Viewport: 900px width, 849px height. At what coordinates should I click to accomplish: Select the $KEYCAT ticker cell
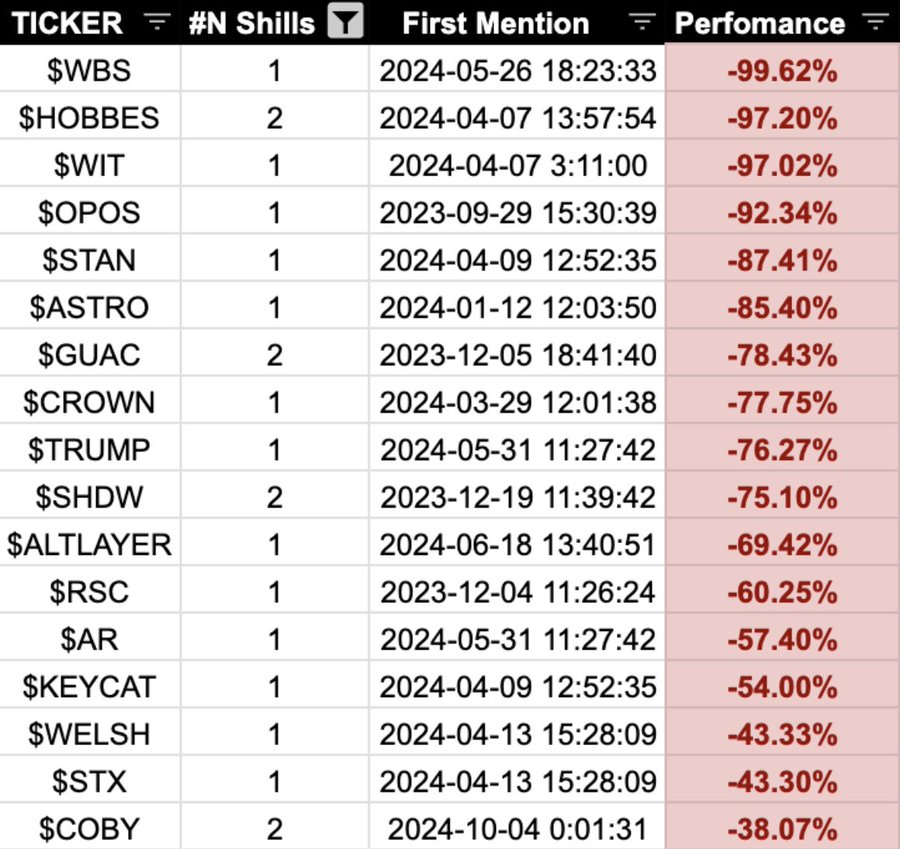[x=90, y=687]
